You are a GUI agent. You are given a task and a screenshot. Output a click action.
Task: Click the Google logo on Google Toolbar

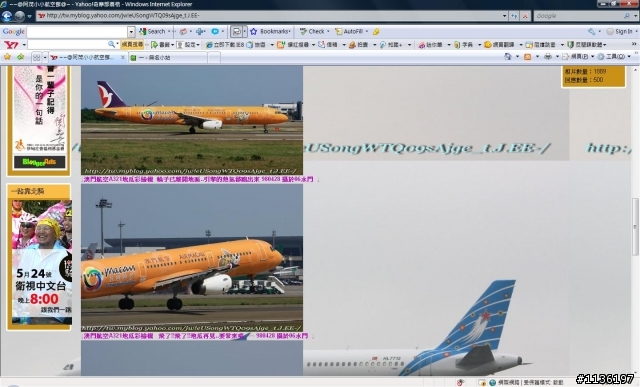[x=13, y=31]
